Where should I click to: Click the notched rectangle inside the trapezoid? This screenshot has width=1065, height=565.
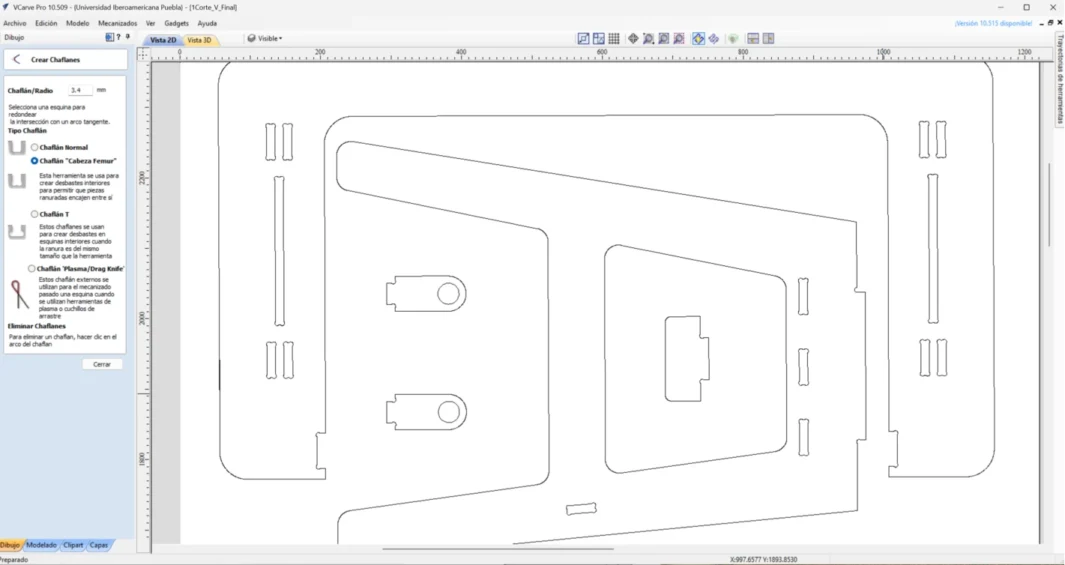pos(687,359)
